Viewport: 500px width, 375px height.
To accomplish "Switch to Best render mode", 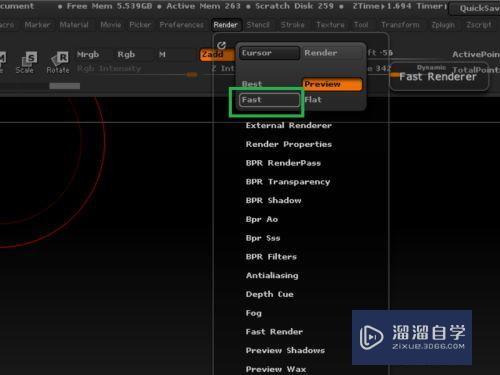I will [x=269, y=84].
